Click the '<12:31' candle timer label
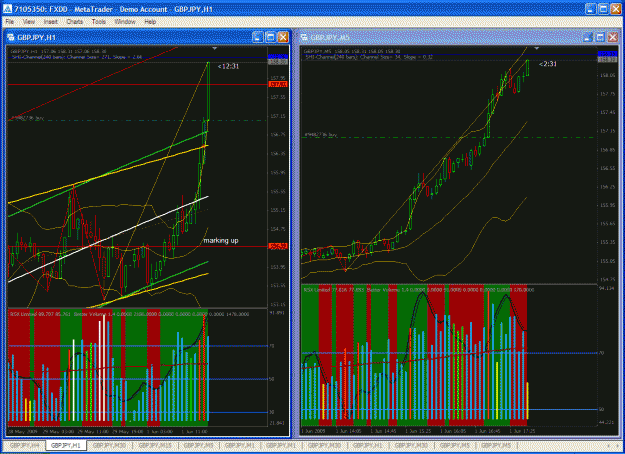The height and width of the screenshot is (454, 625). pyautogui.click(x=228, y=66)
